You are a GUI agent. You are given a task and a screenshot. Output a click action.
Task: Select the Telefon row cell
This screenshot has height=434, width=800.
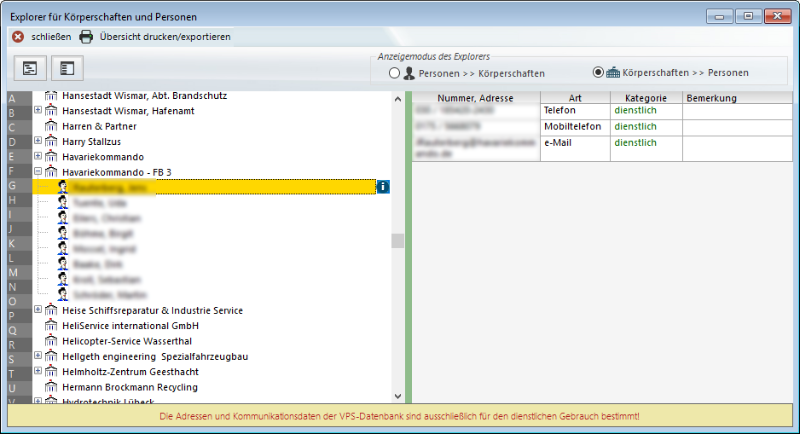(575, 111)
